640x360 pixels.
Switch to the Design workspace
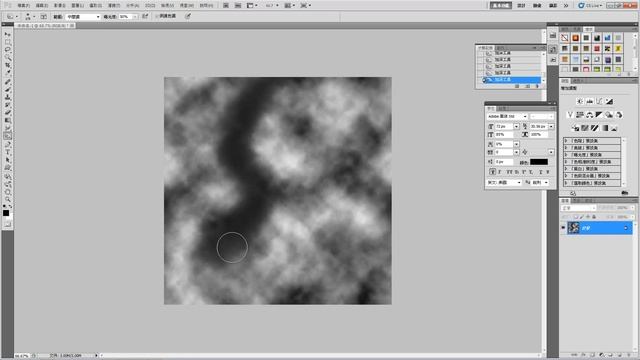[521, 5]
